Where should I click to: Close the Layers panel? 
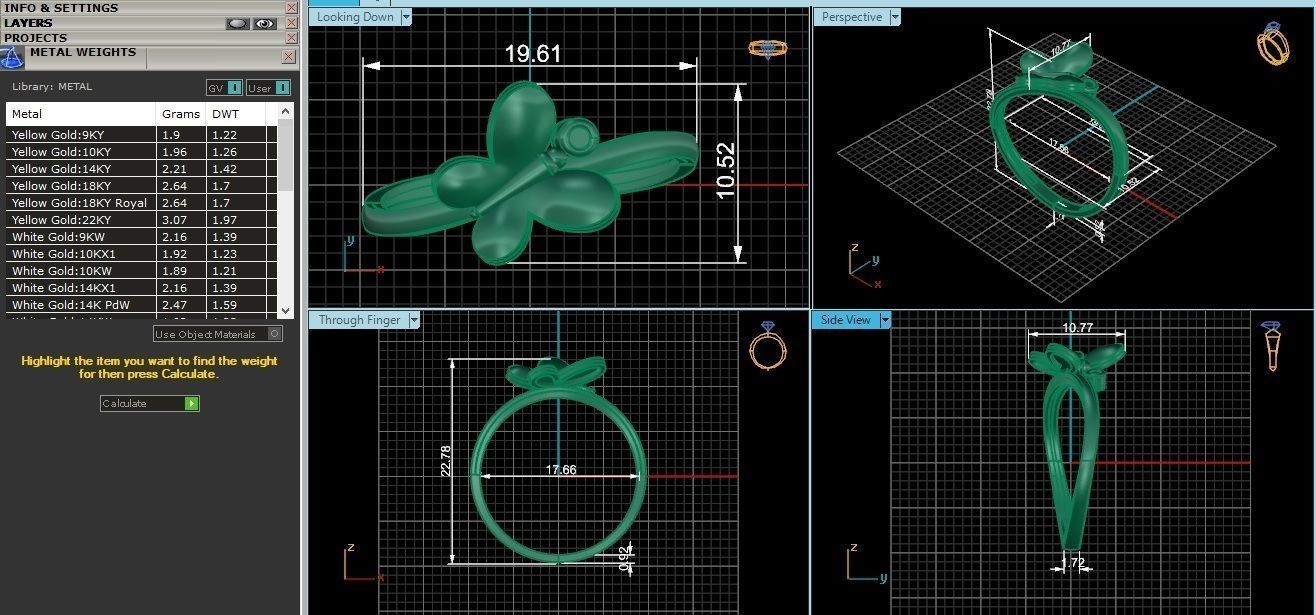coord(291,23)
